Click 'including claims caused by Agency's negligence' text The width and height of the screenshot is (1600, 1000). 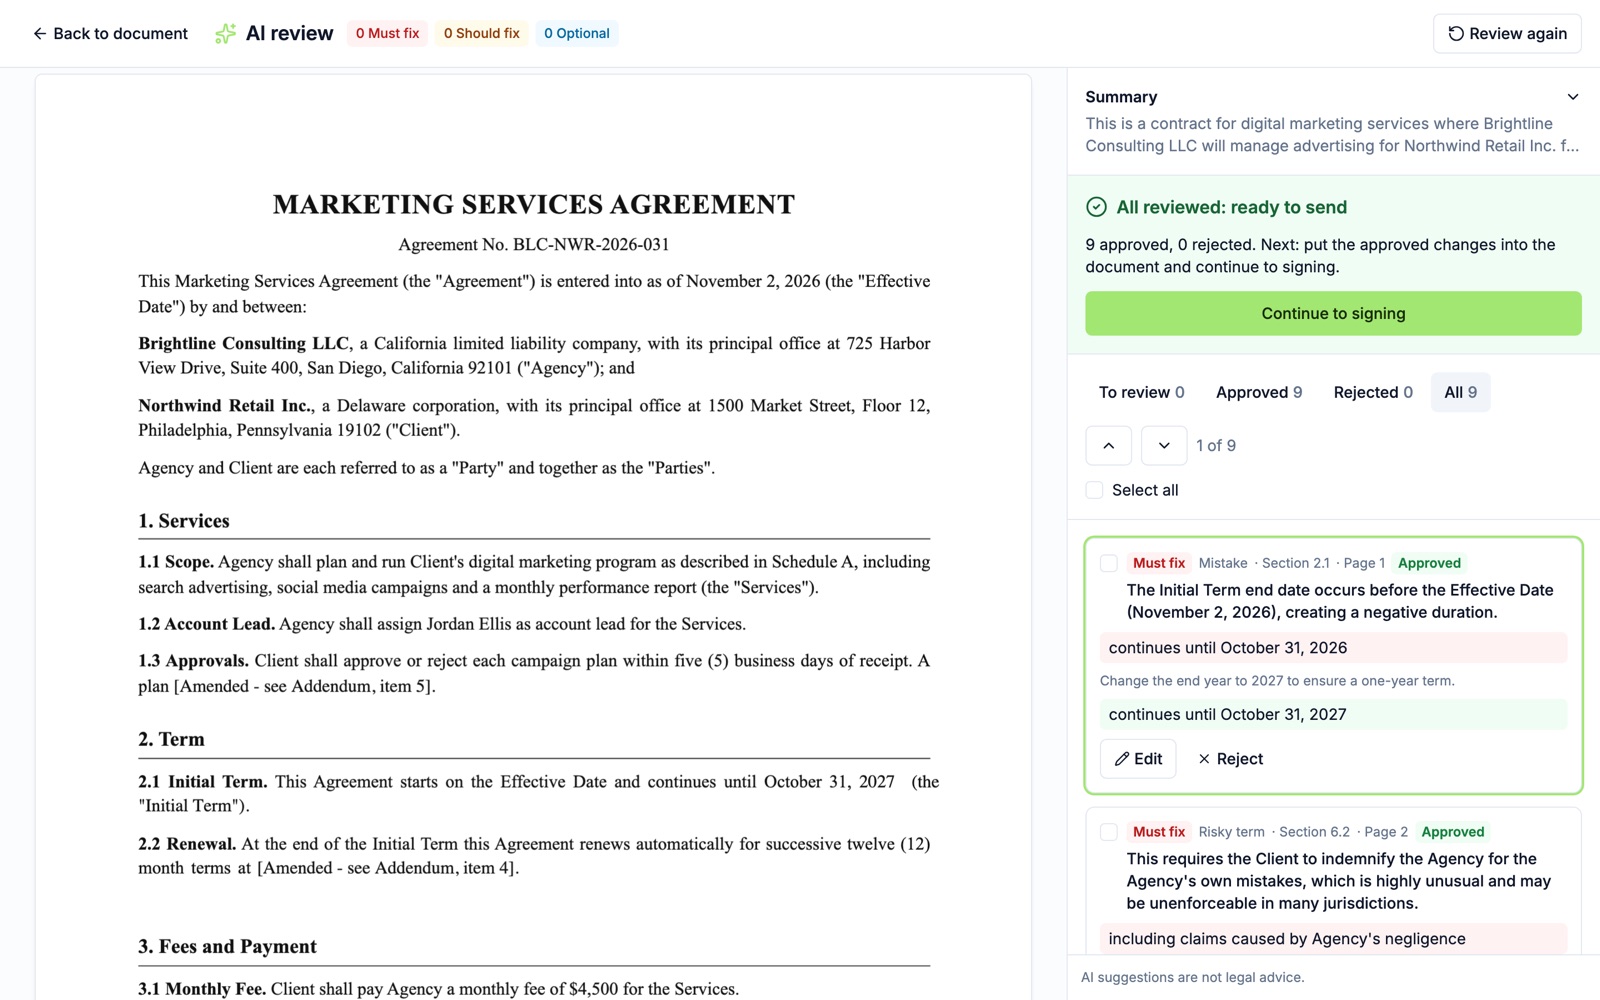1287,939
